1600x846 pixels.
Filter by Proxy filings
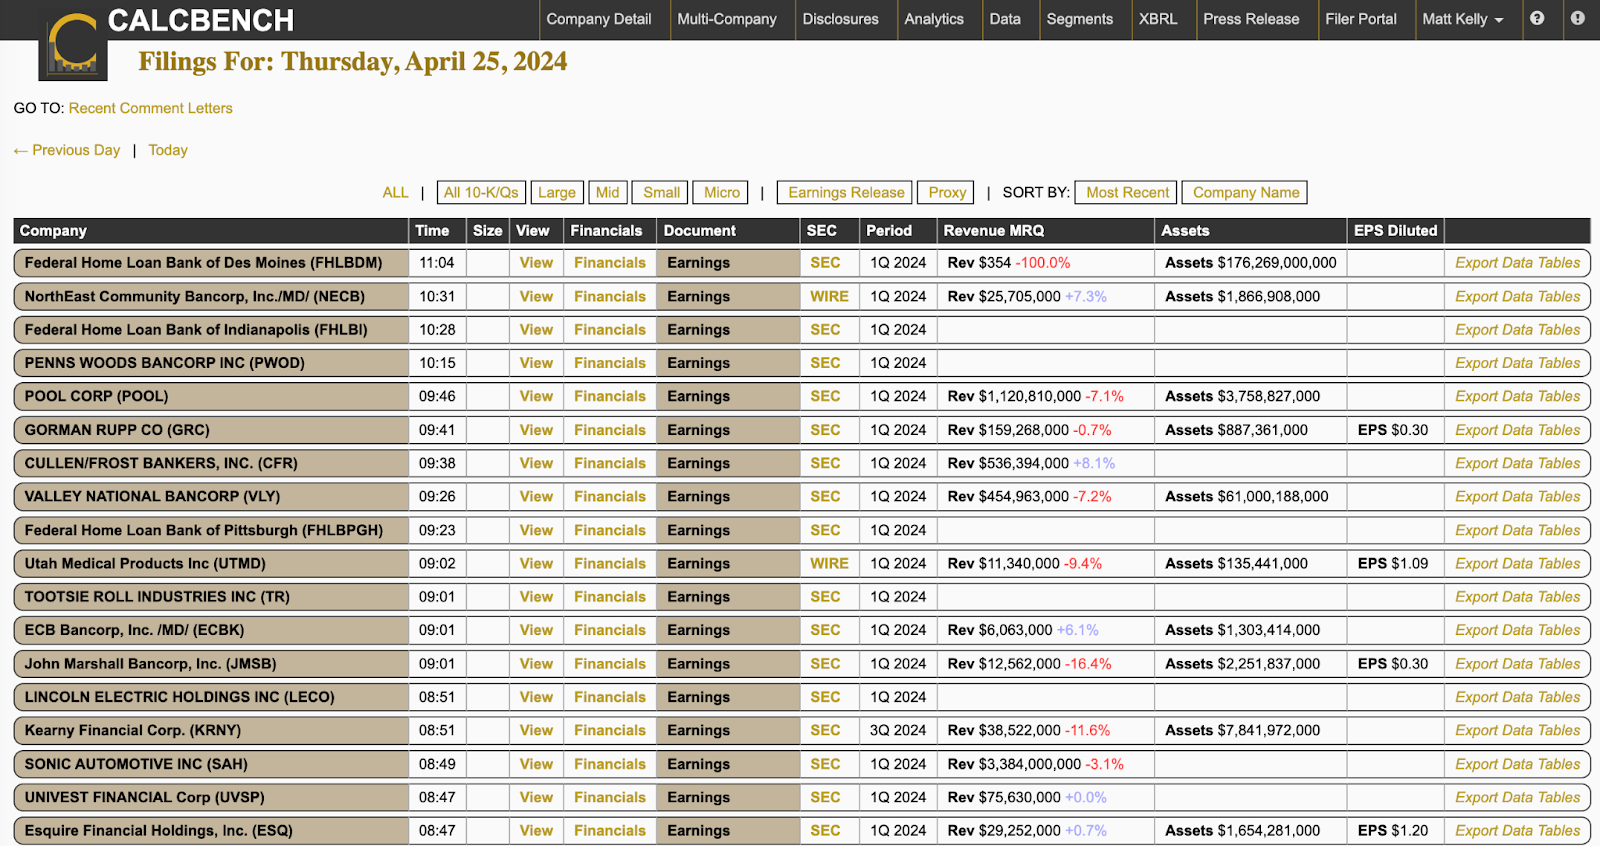tap(947, 192)
